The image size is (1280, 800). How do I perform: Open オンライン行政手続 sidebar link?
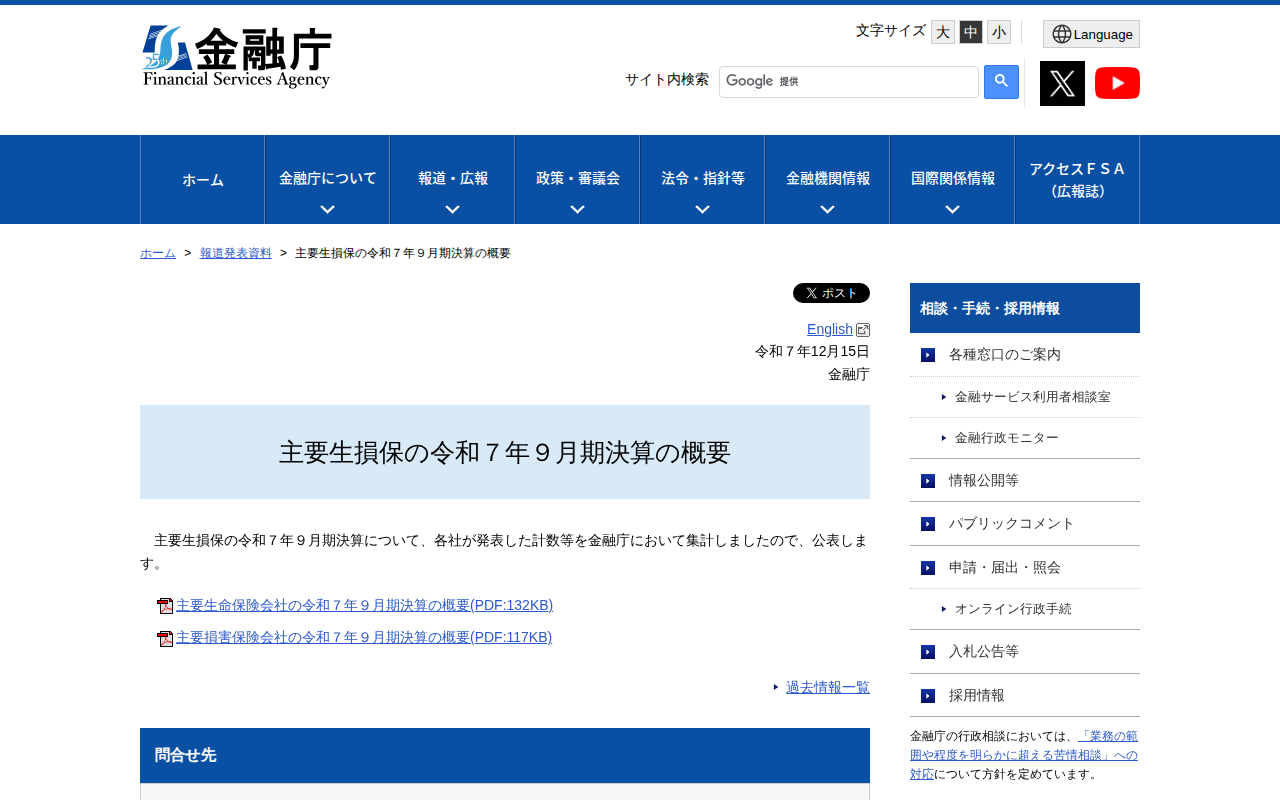coord(1013,609)
